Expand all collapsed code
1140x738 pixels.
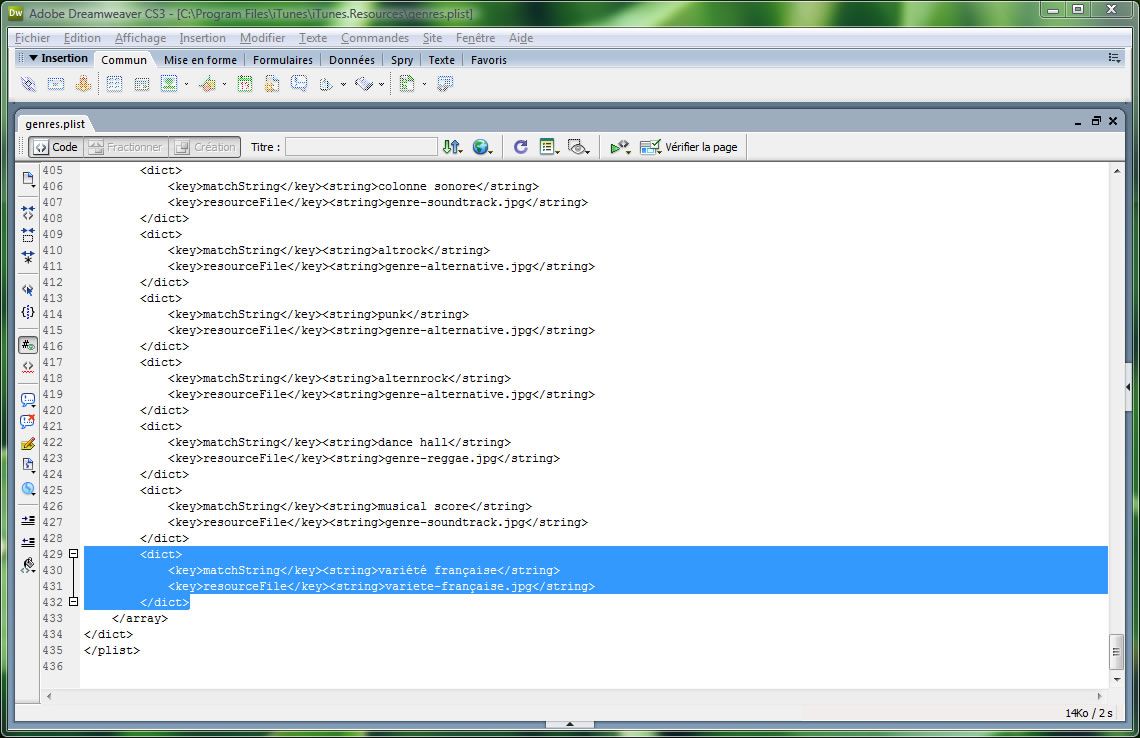click(28, 257)
